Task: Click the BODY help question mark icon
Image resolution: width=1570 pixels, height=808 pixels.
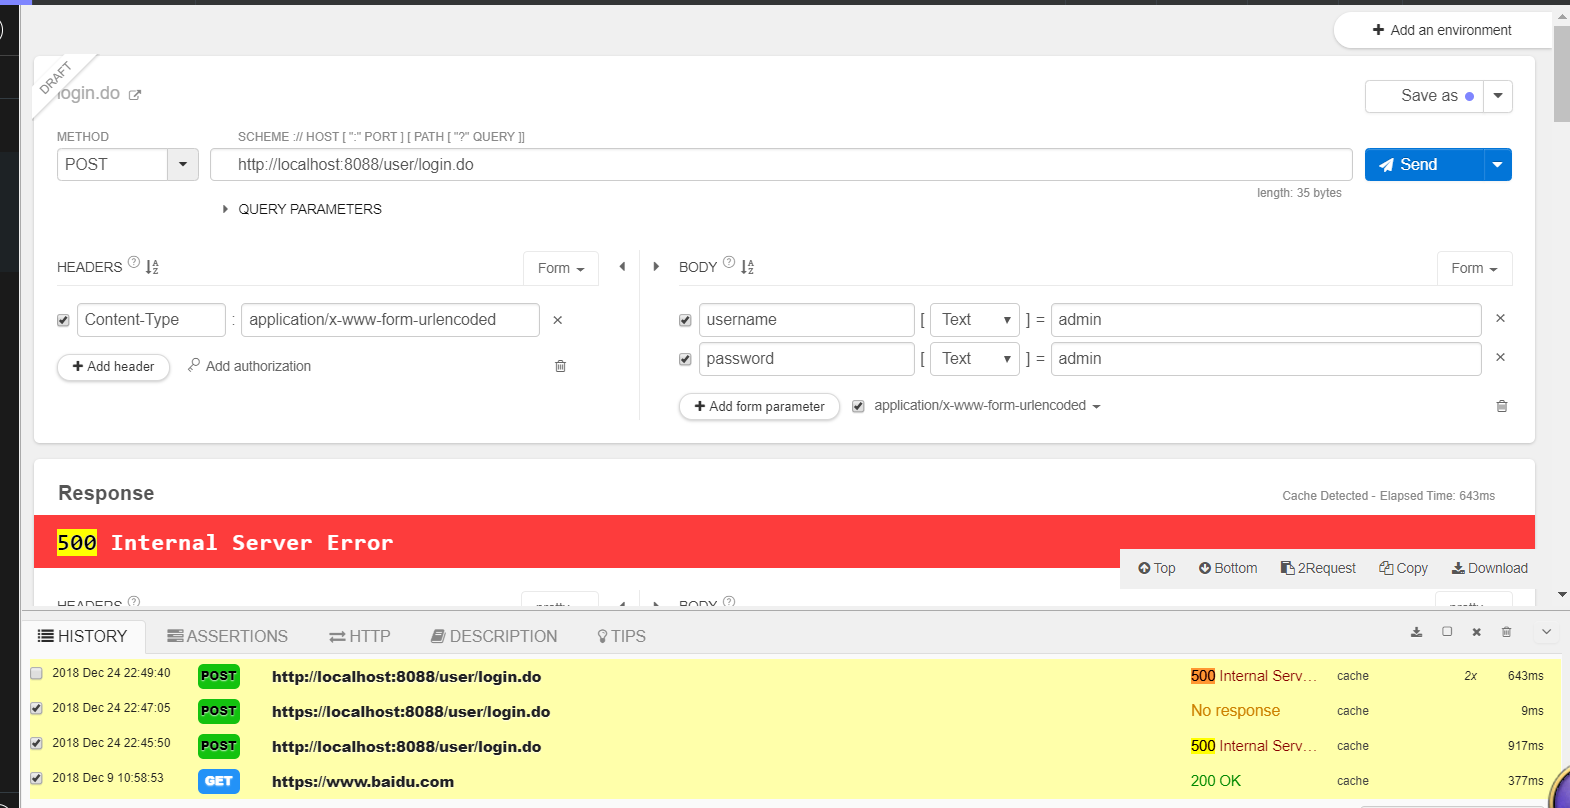Action: pos(729,262)
